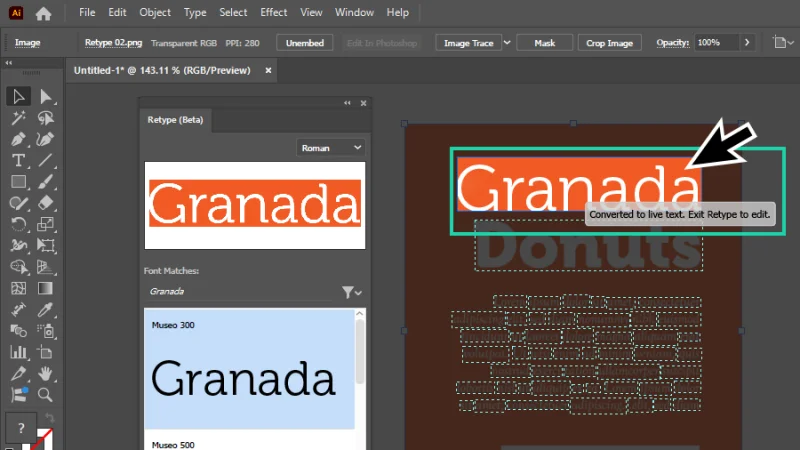This screenshot has height=450, width=800.
Task: Choose the Column Graph tool
Action: click(18, 352)
